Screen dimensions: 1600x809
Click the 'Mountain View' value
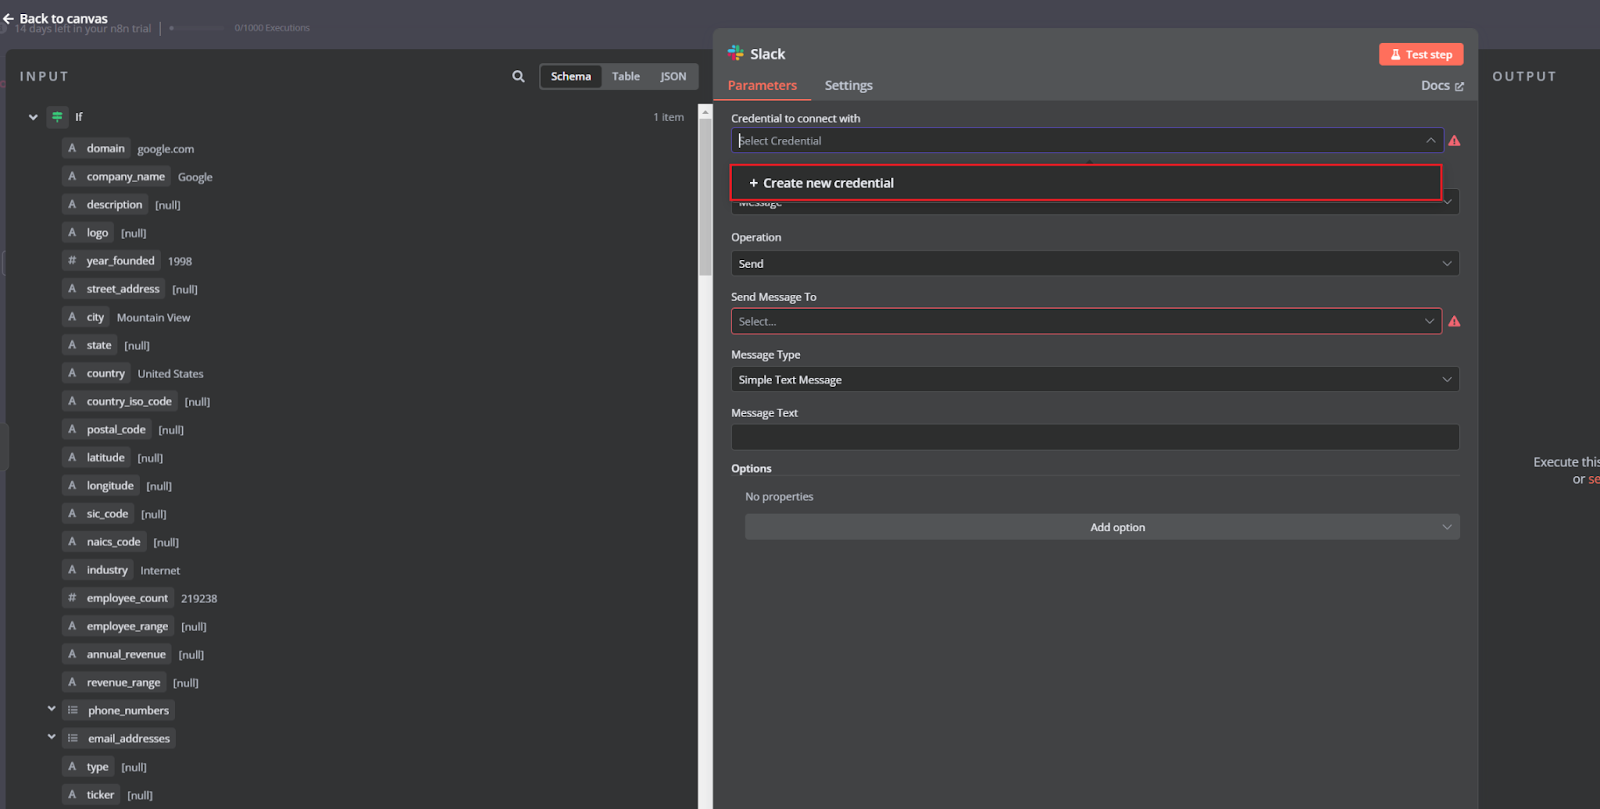pyautogui.click(x=153, y=318)
